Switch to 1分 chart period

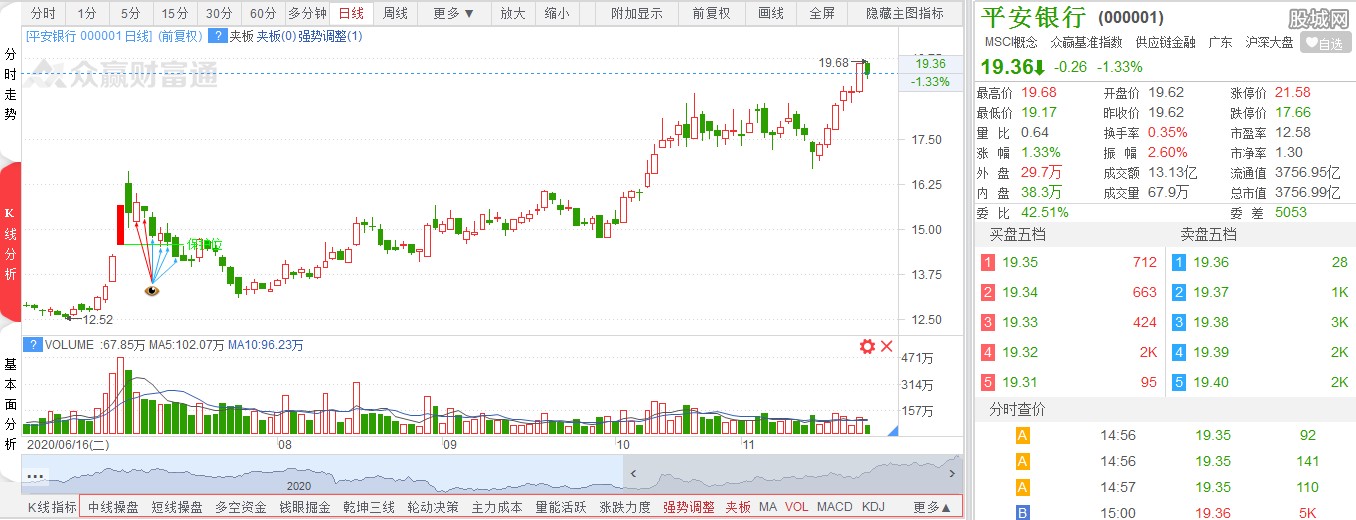click(87, 13)
